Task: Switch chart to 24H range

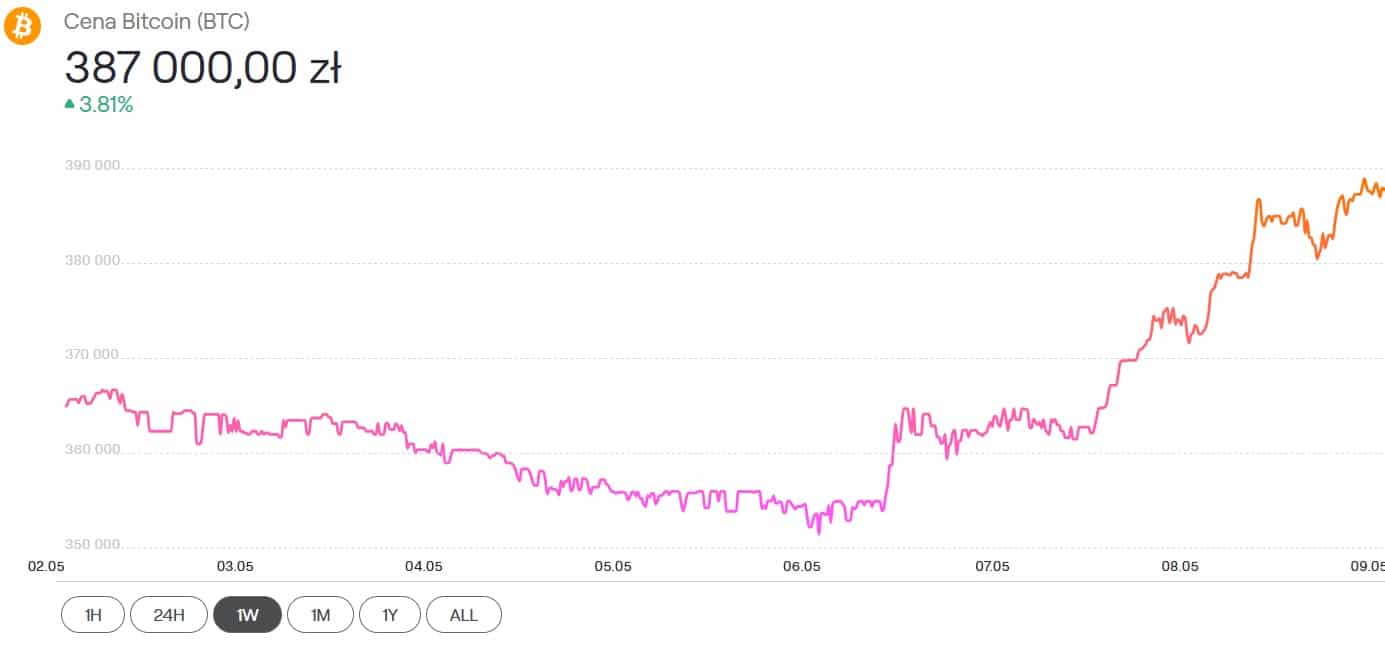Action: pos(169,615)
